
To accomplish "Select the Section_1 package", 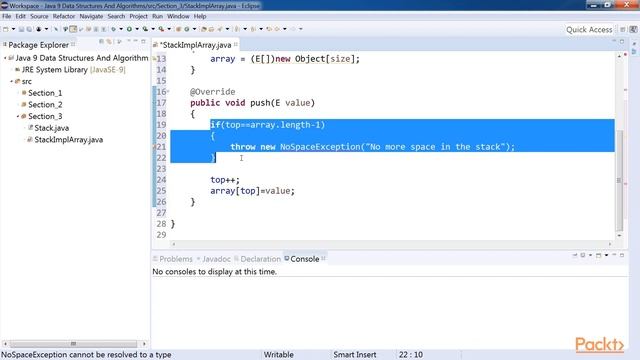I will (42, 93).
